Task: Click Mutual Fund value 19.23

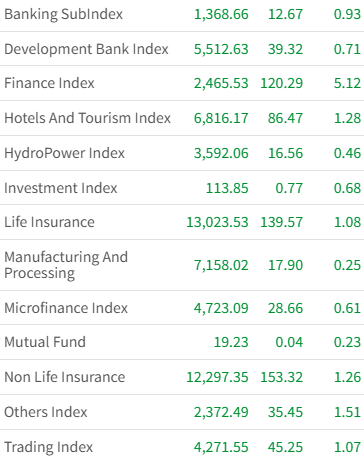Action: click(x=231, y=342)
